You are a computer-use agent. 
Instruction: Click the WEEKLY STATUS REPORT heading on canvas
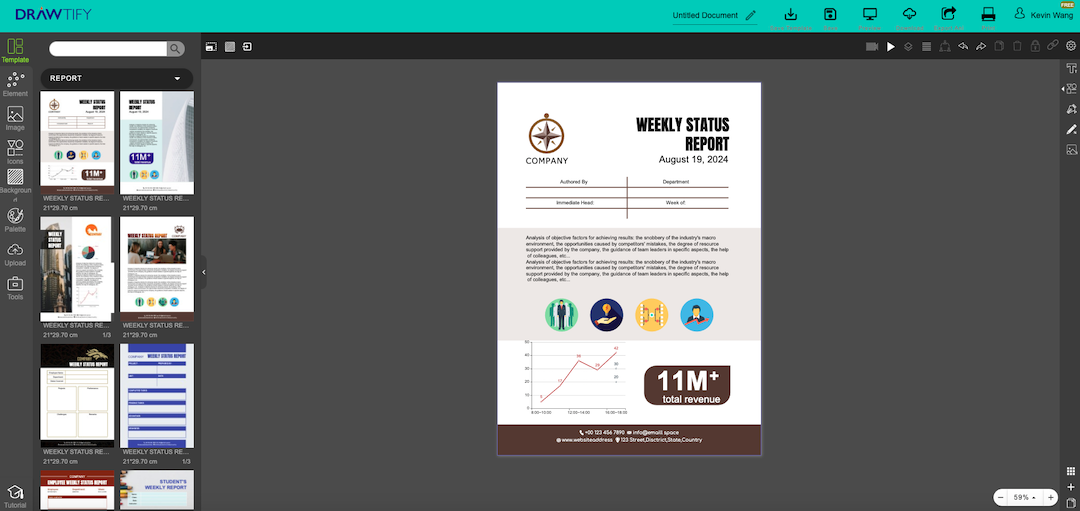[x=682, y=134]
